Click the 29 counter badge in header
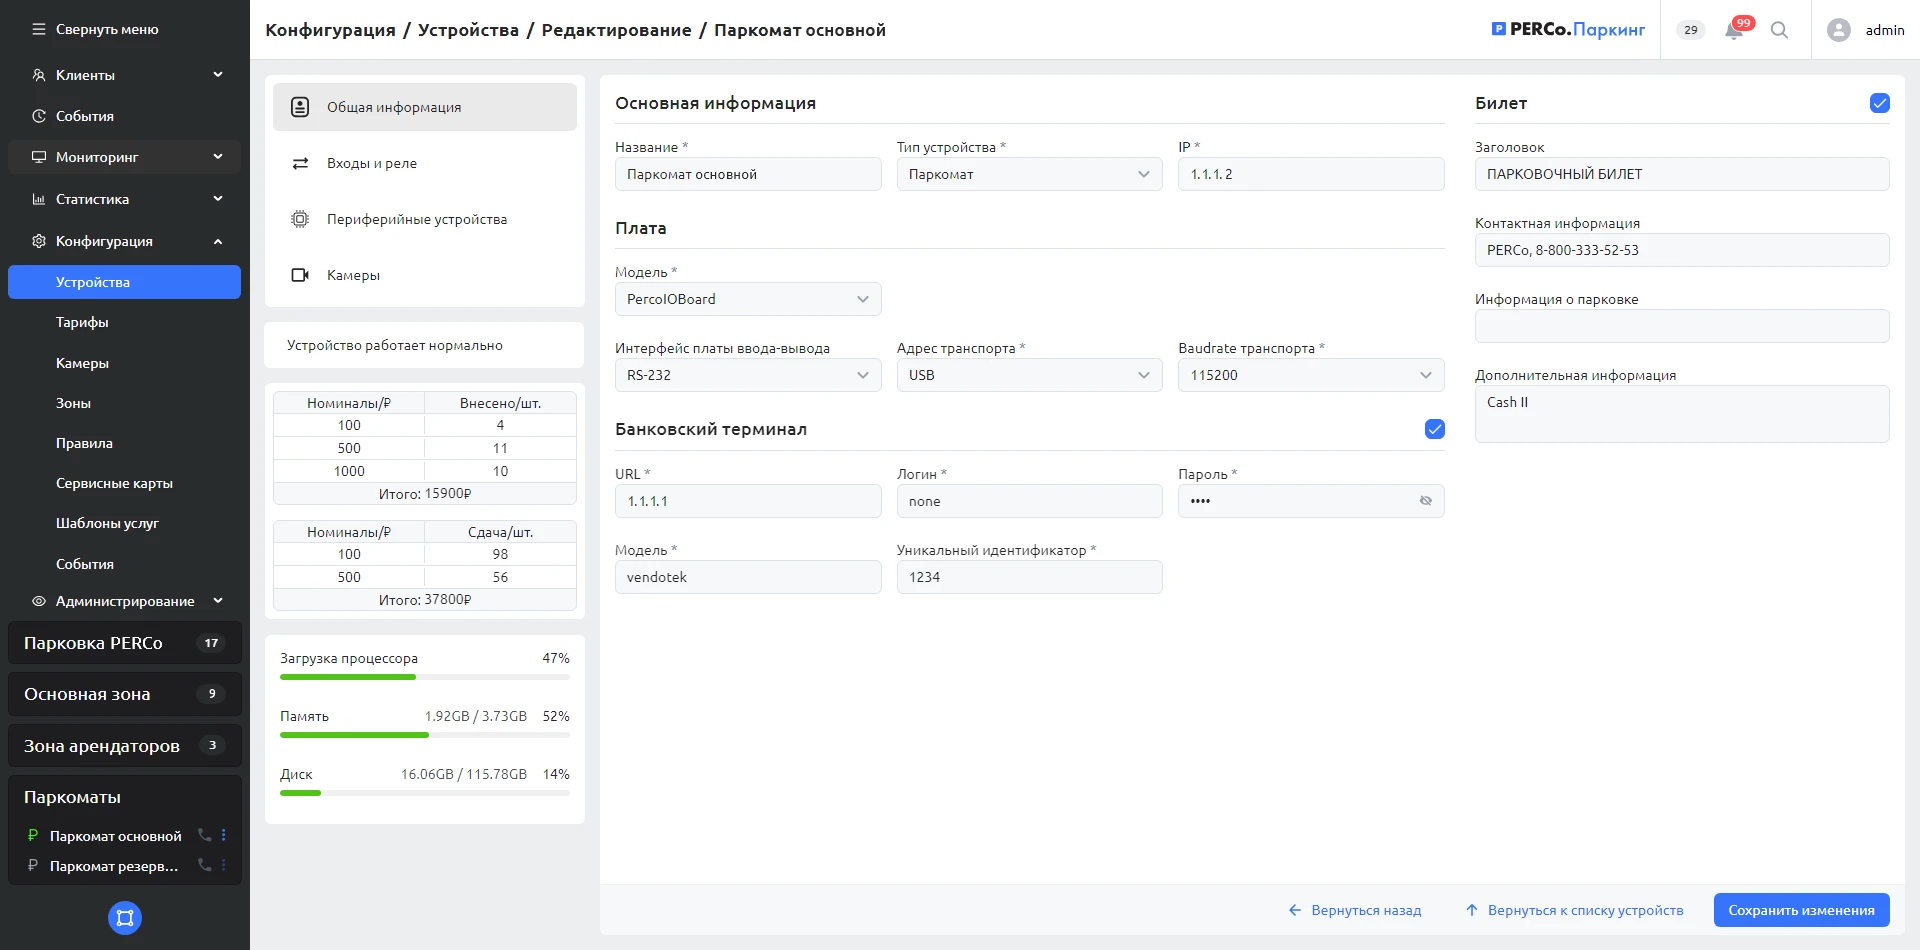Viewport: 1920px width, 950px height. point(1691,30)
